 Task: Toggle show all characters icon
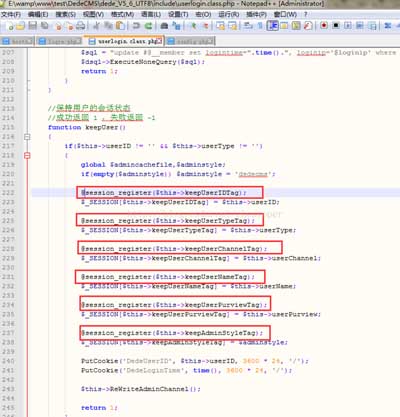click(260, 26)
